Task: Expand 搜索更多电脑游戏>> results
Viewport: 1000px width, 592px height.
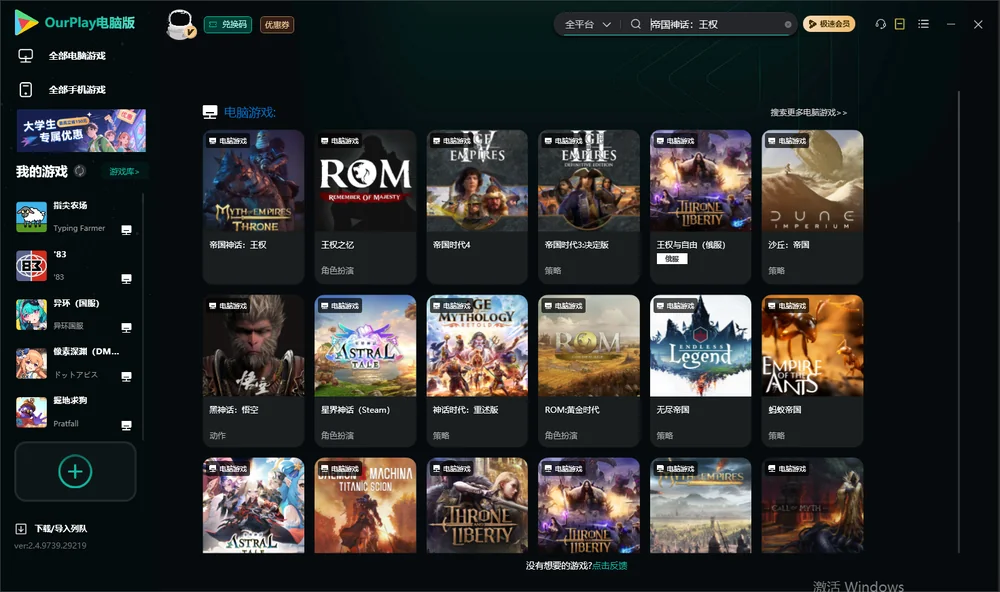Action: (808, 112)
